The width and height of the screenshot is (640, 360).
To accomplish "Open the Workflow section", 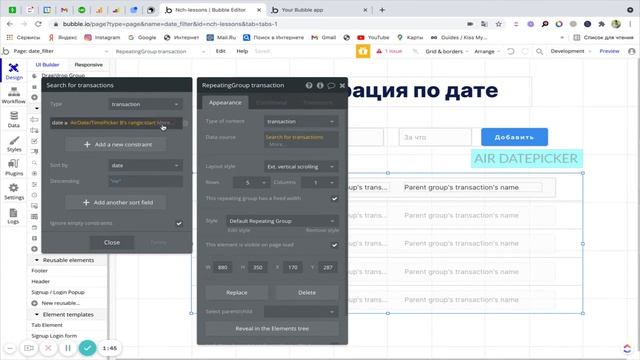I will point(13,95).
